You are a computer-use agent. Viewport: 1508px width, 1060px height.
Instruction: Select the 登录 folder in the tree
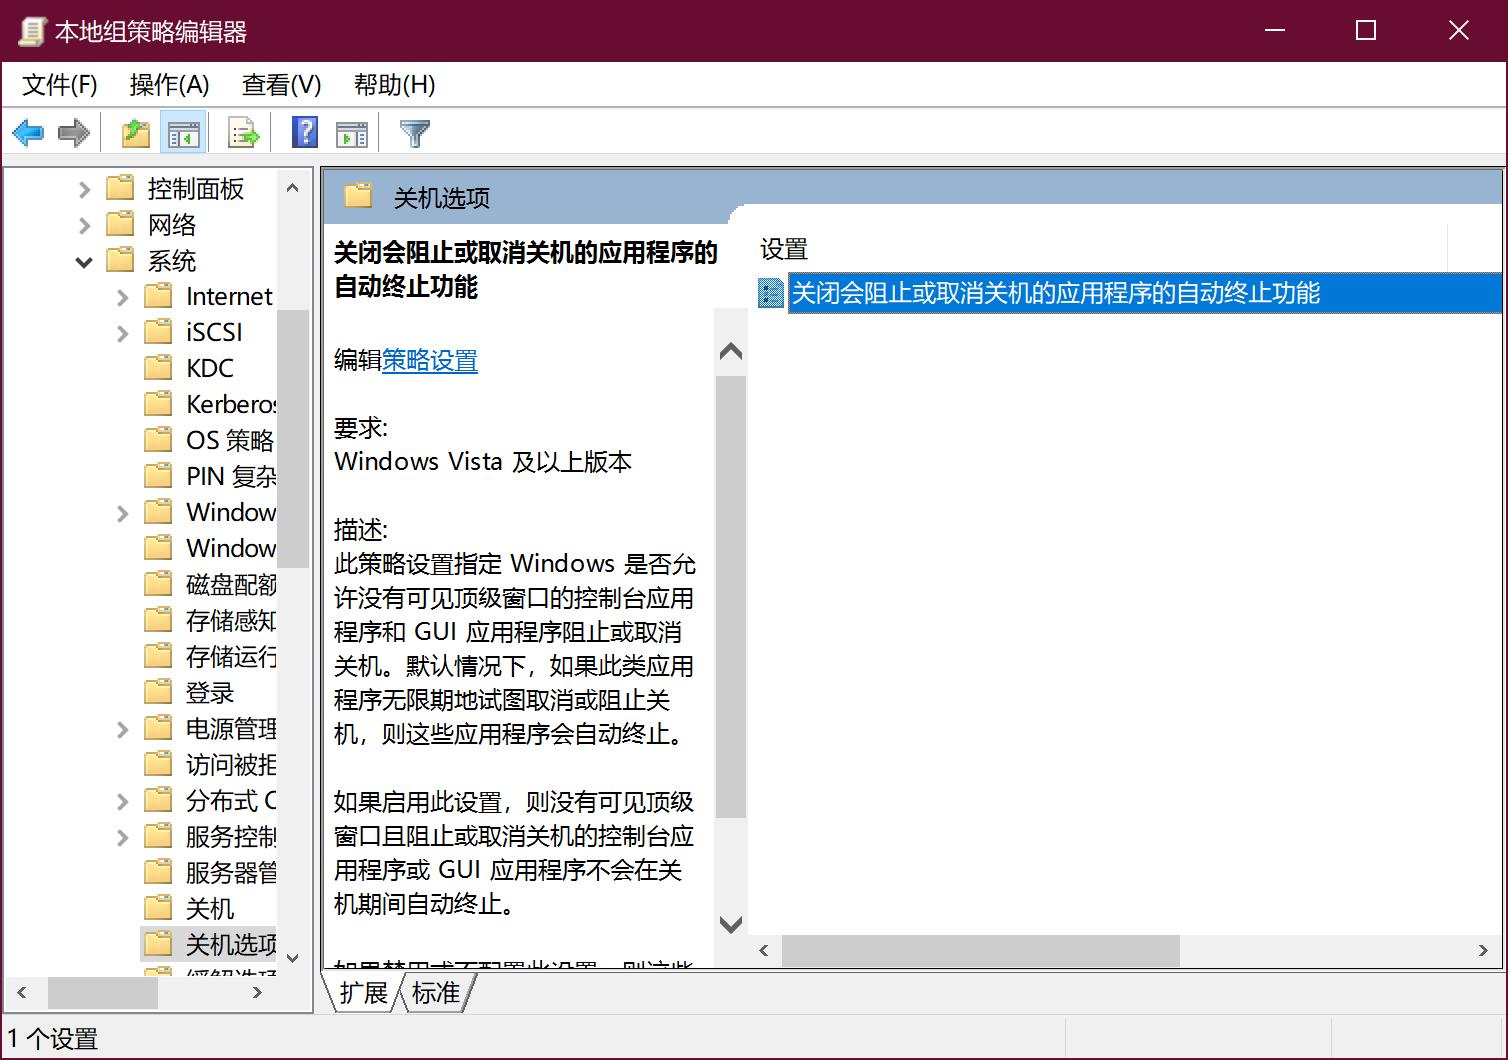208,692
